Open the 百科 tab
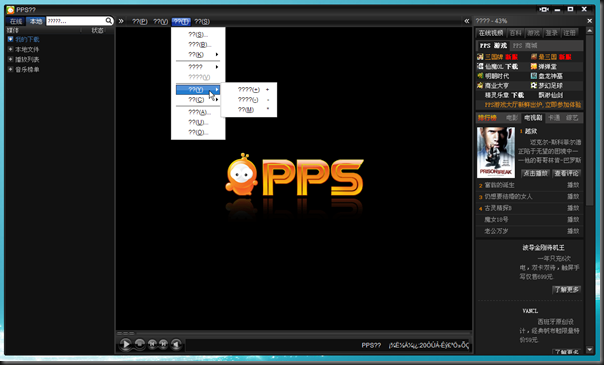The width and height of the screenshot is (604, 365). [x=515, y=33]
